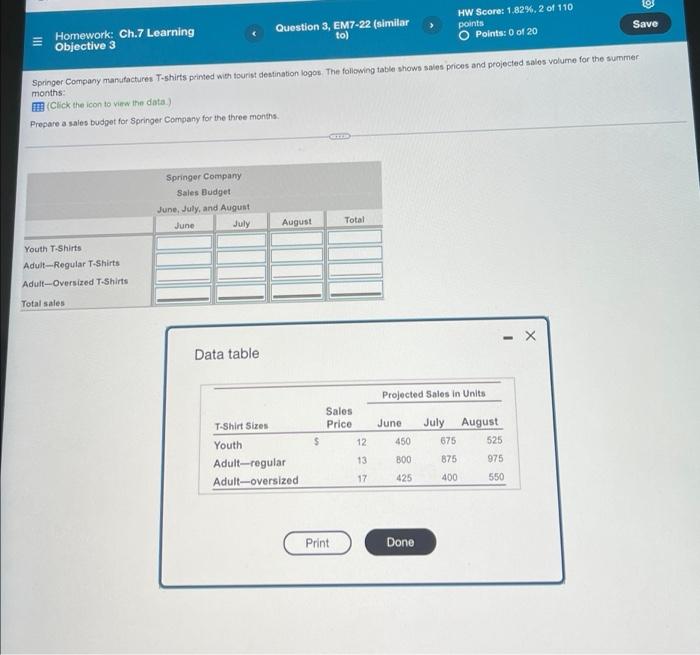Viewport: 700px width, 655px height.
Task: Close the Data table dialog
Action: [x=530, y=336]
